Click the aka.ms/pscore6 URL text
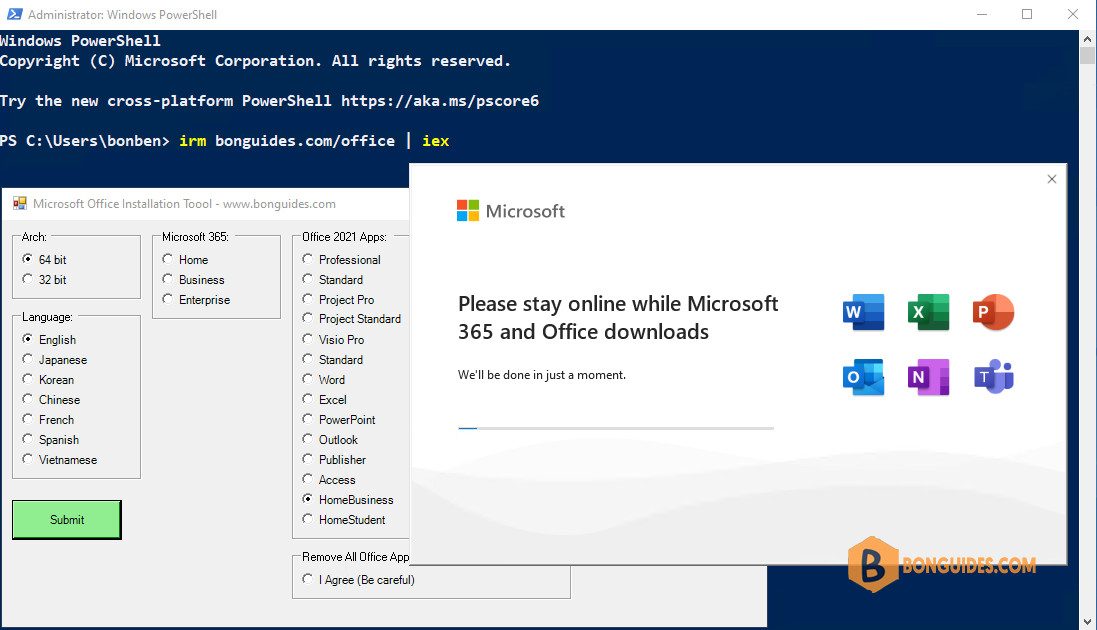This screenshot has height=630, width=1097. pyautogui.click(x=440, y=101)
